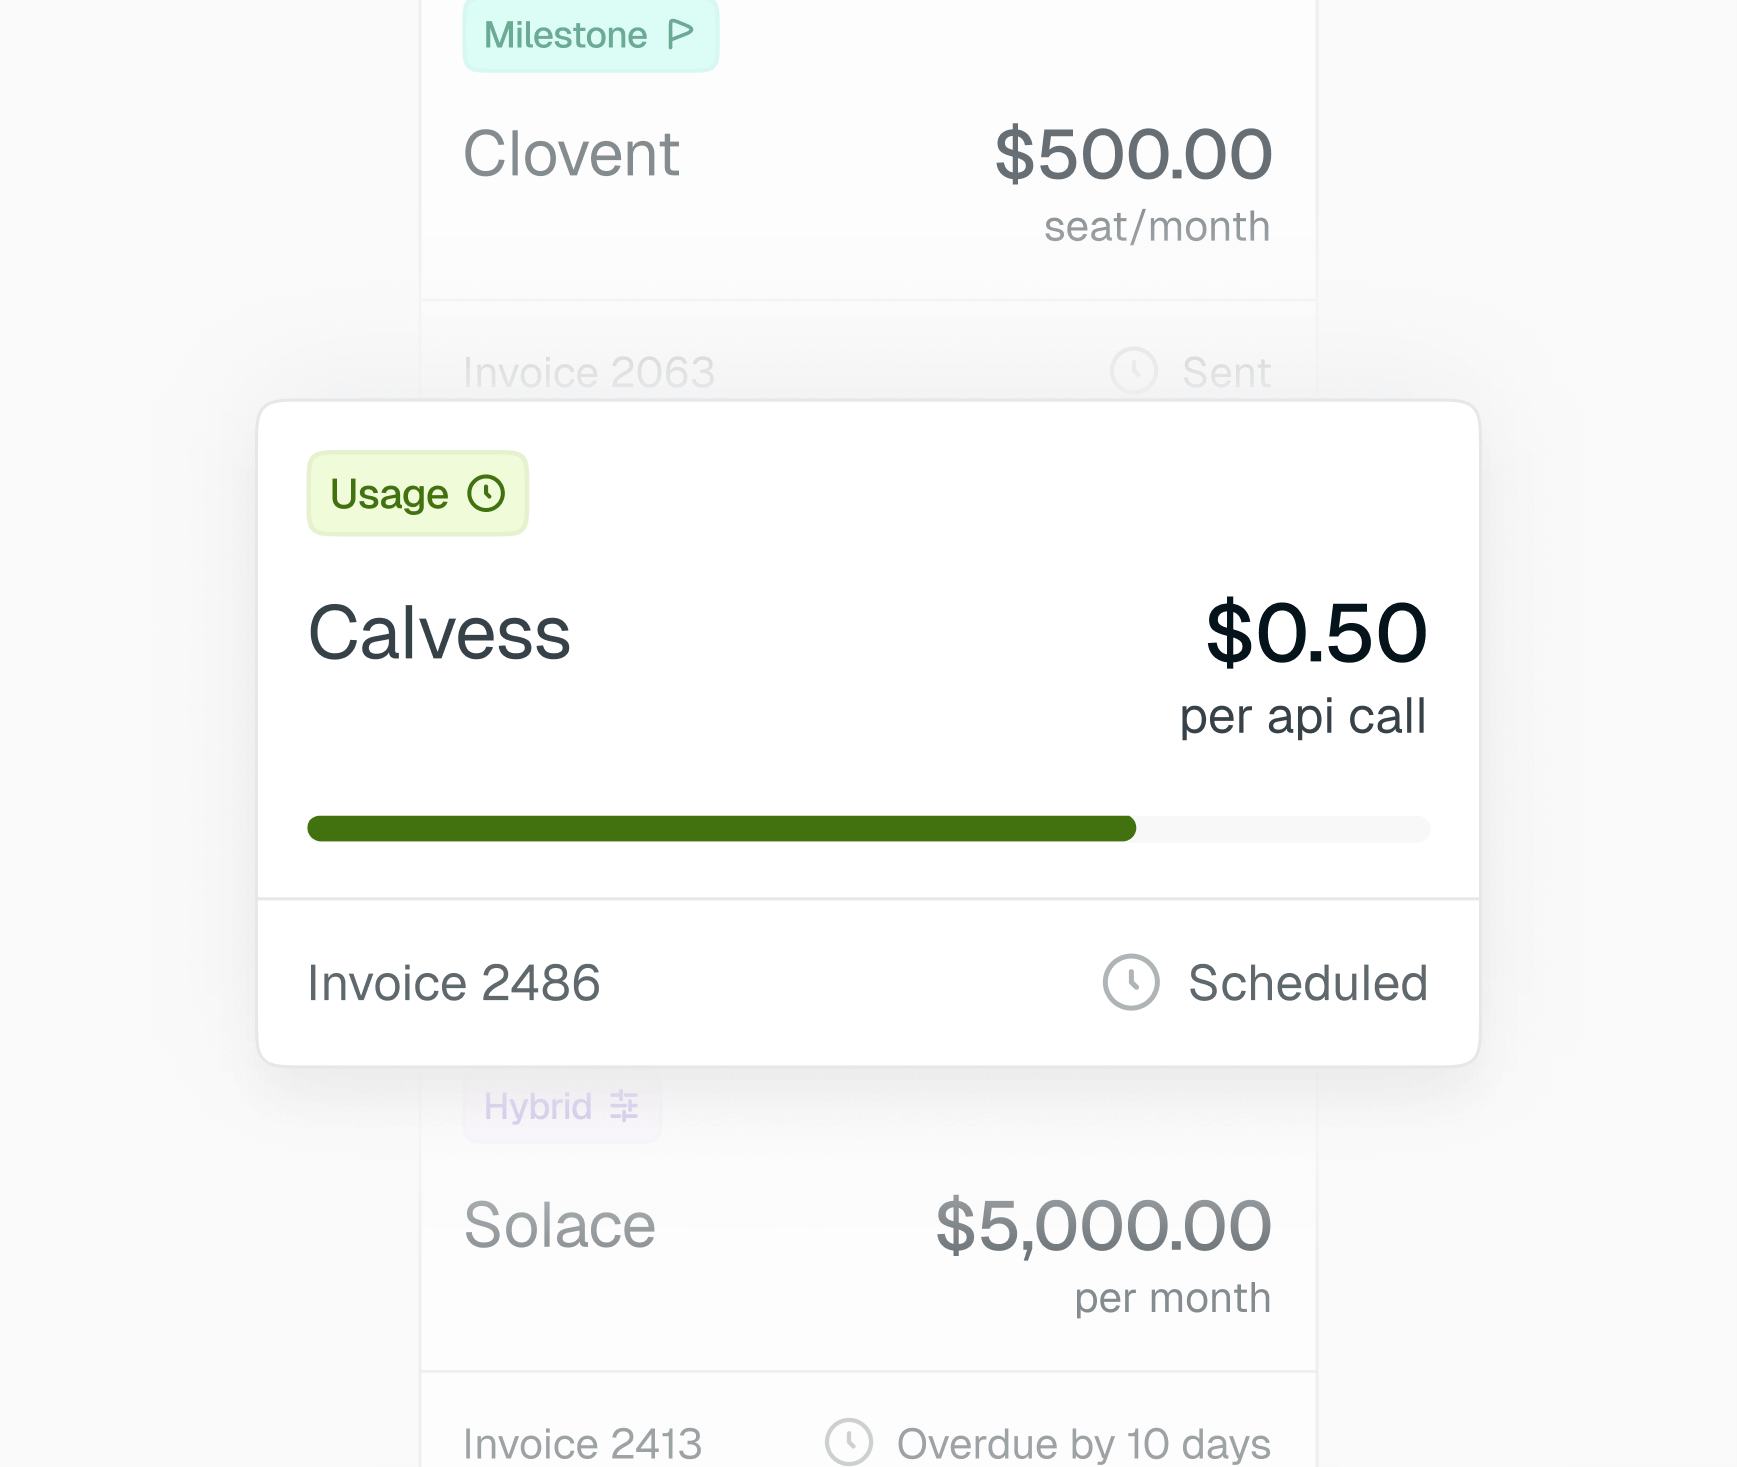Open Invoice 2413

[584, 1442]
